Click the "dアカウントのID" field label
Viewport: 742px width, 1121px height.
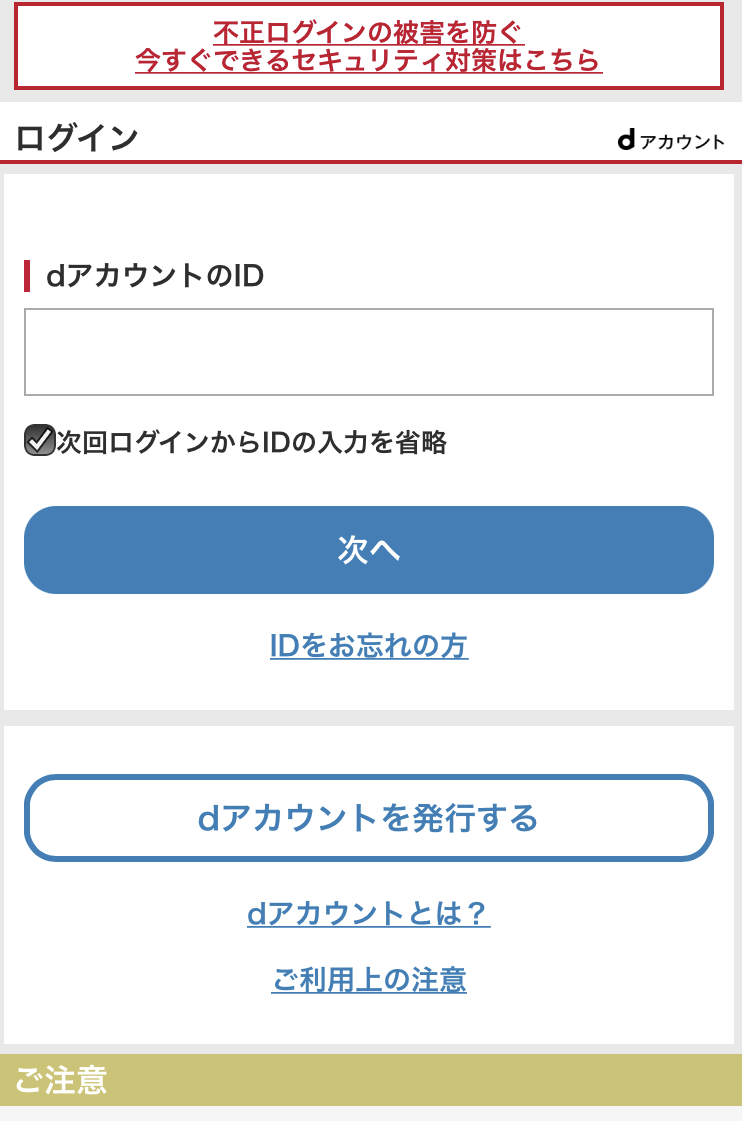(x=155, y=276)
